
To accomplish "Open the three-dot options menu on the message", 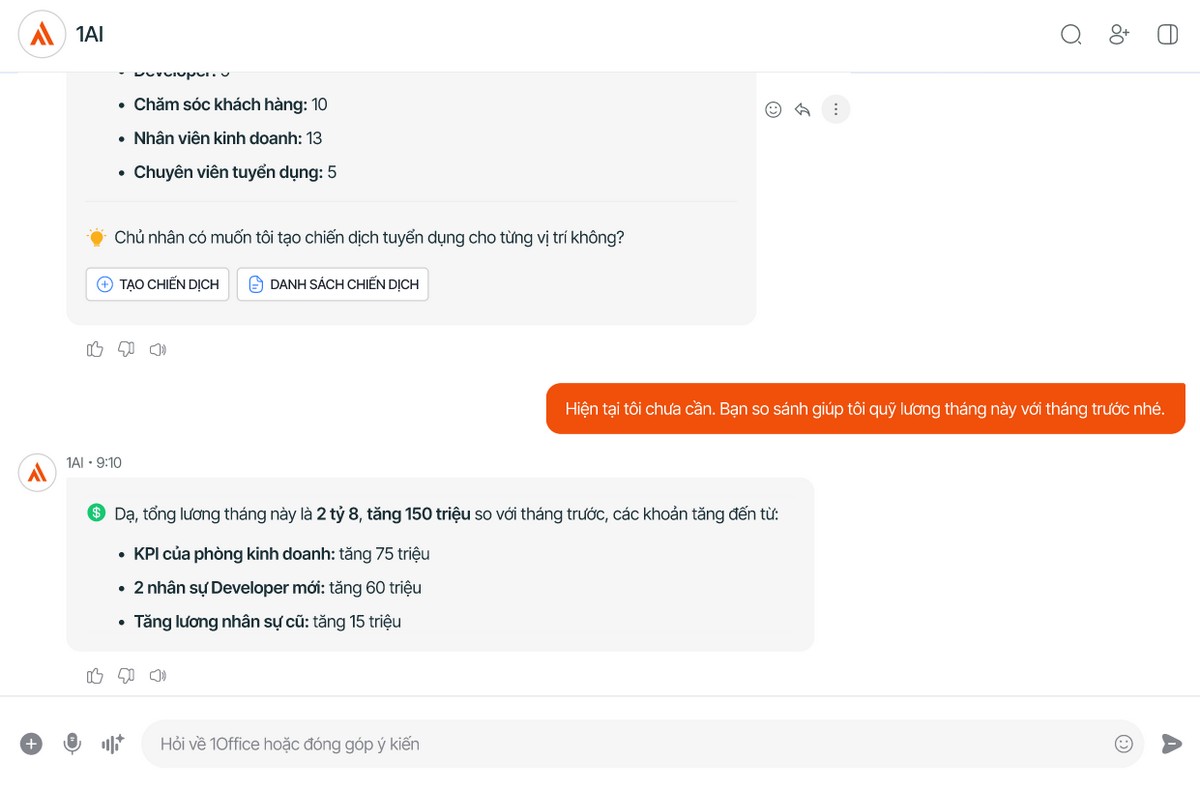I will pyautogui.click(x=836, y=110).
